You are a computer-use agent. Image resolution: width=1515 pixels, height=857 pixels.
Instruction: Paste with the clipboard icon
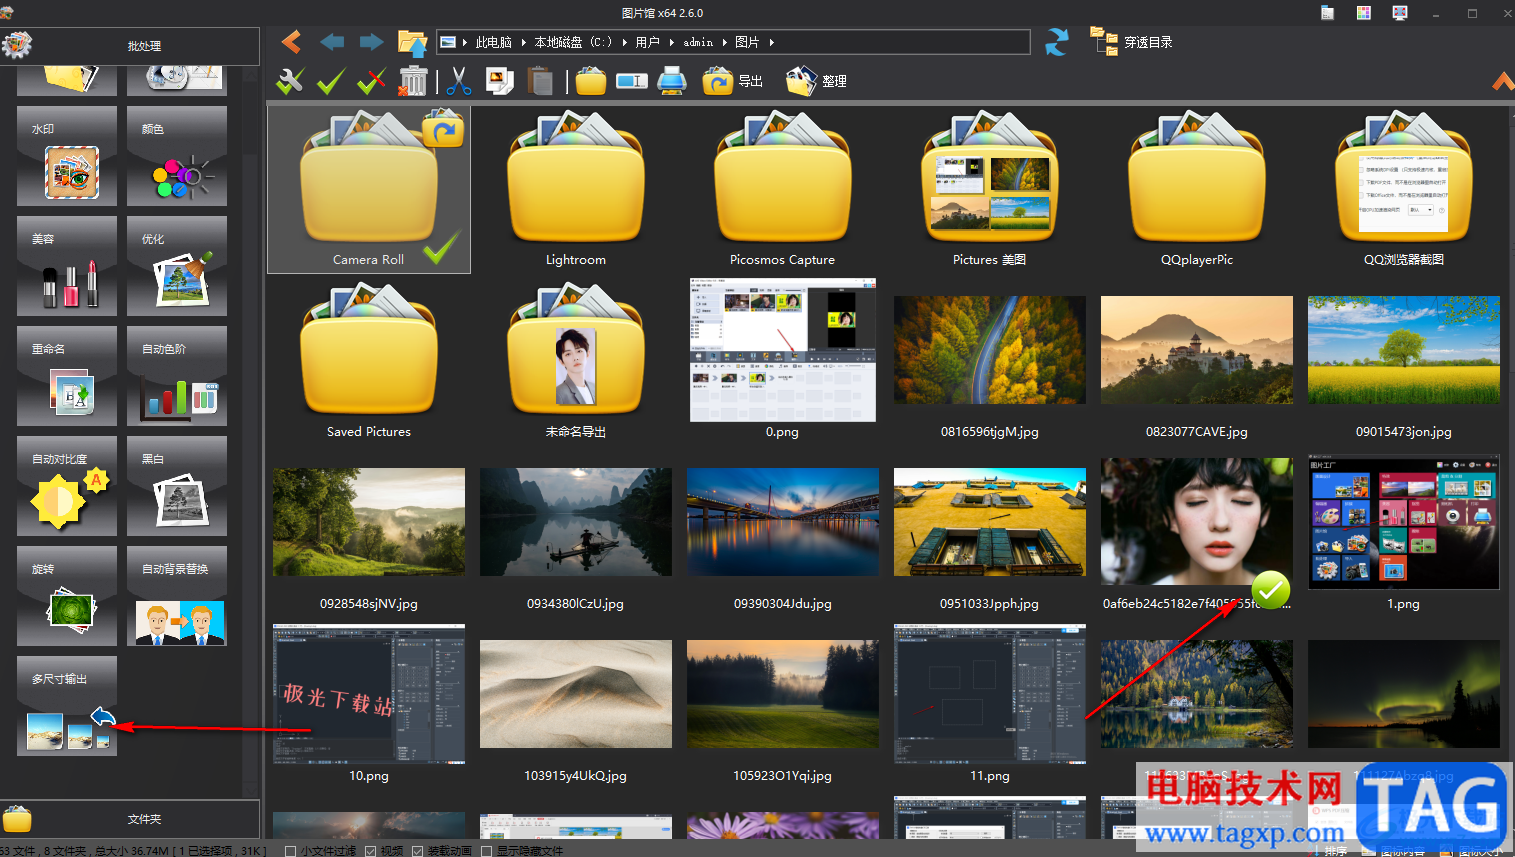pyautogui.click(x=540, y=81)
